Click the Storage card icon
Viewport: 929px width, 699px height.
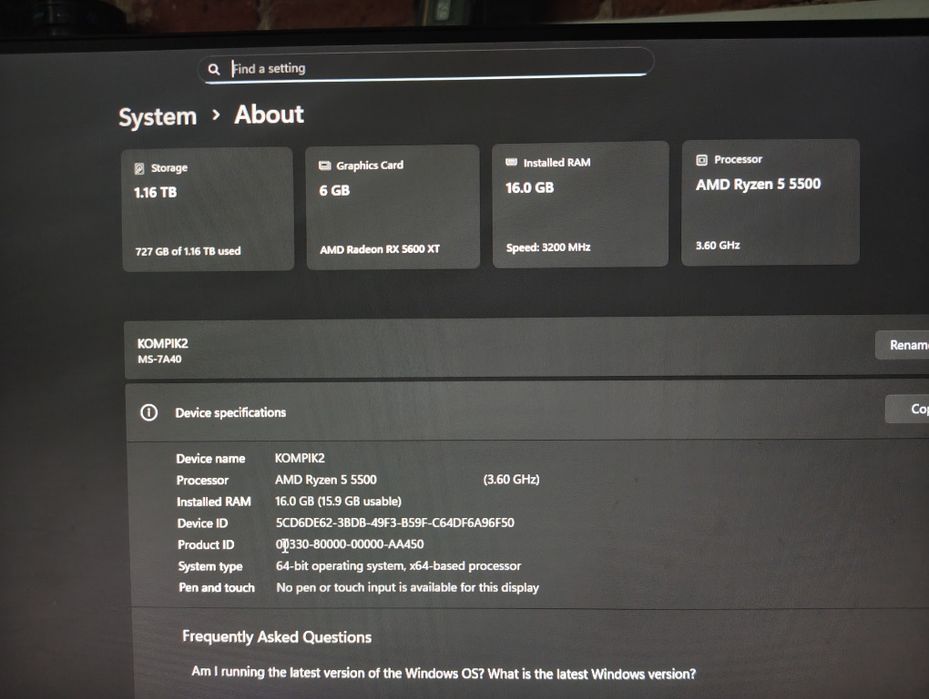point(139,169)
